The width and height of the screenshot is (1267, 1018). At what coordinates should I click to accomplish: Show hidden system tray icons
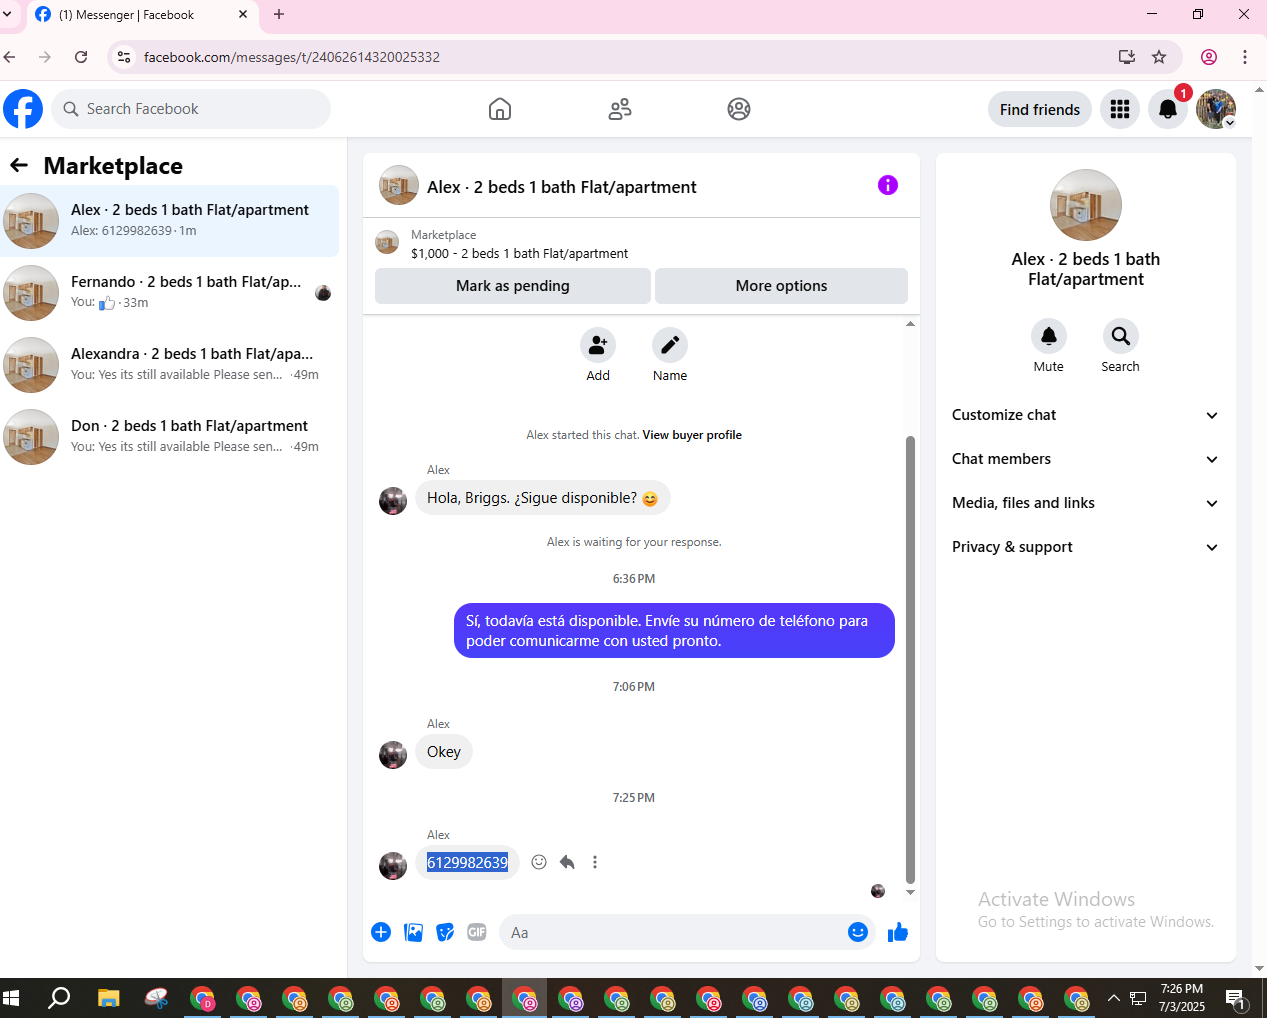tap(1113, 998)
